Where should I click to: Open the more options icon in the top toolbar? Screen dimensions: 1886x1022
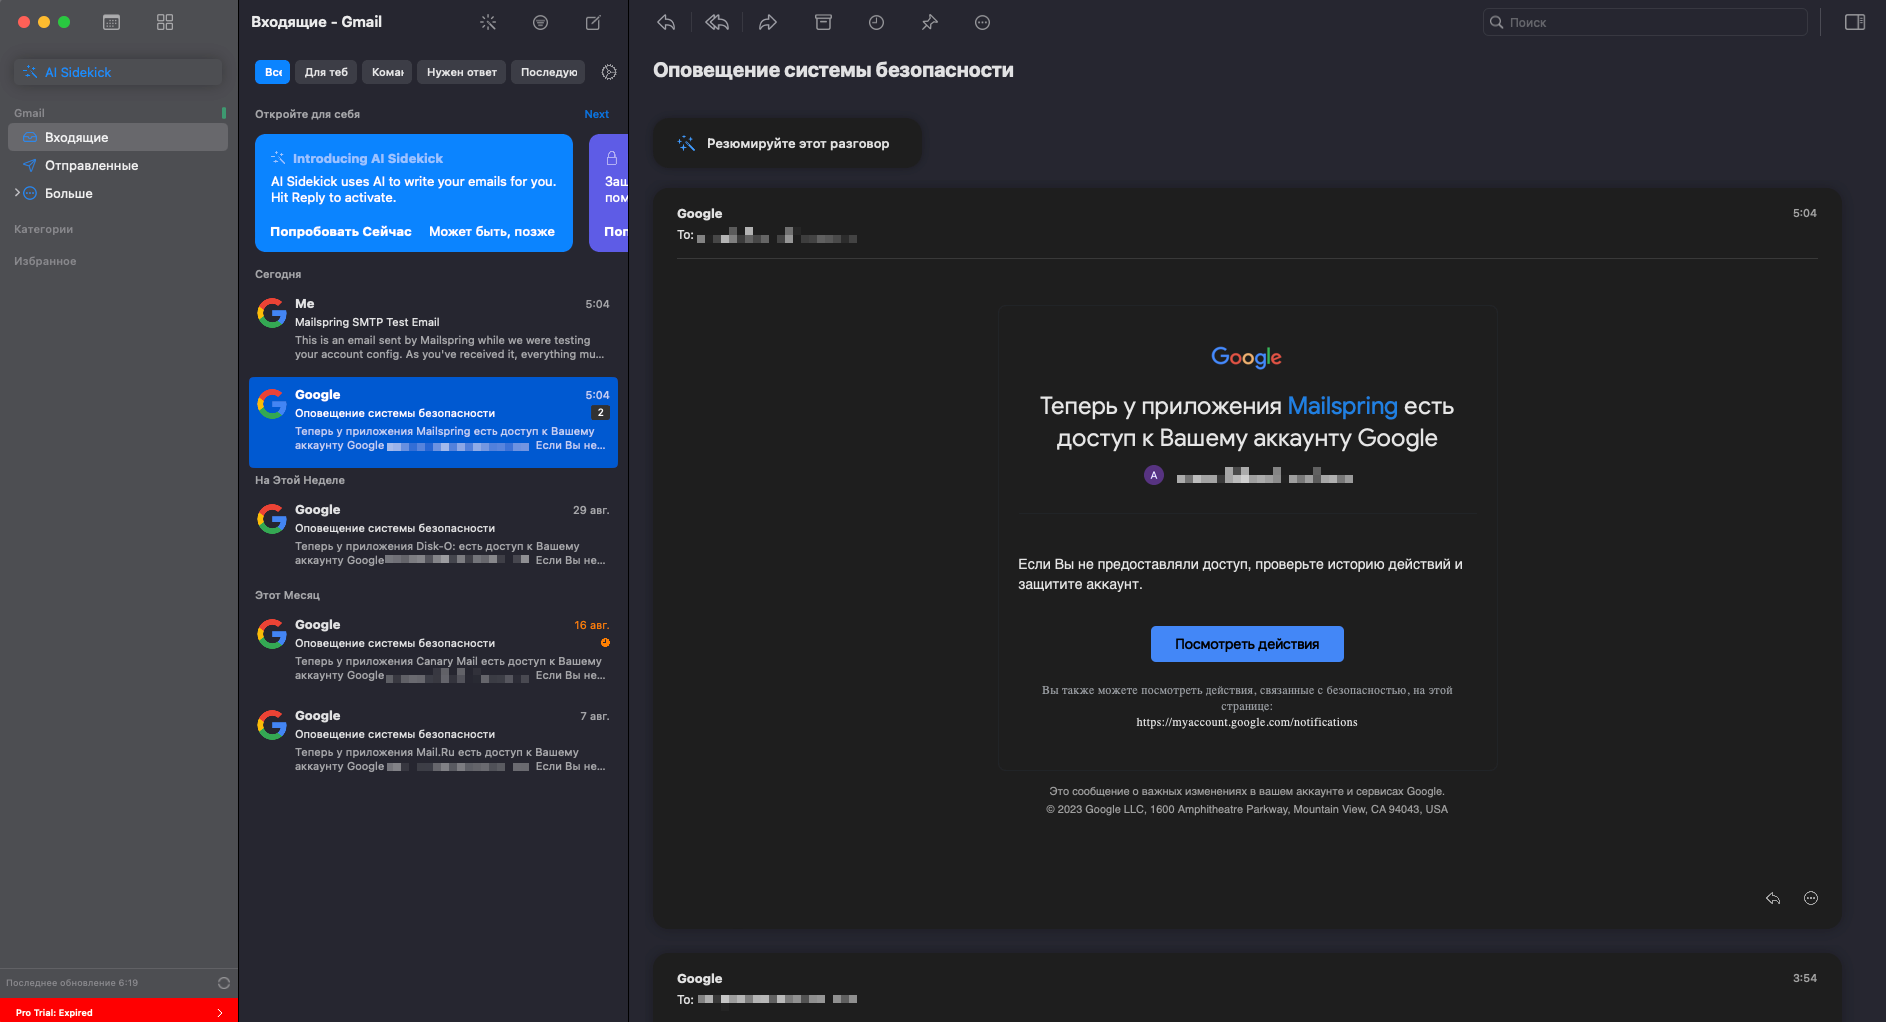click(x=982, y=22)
